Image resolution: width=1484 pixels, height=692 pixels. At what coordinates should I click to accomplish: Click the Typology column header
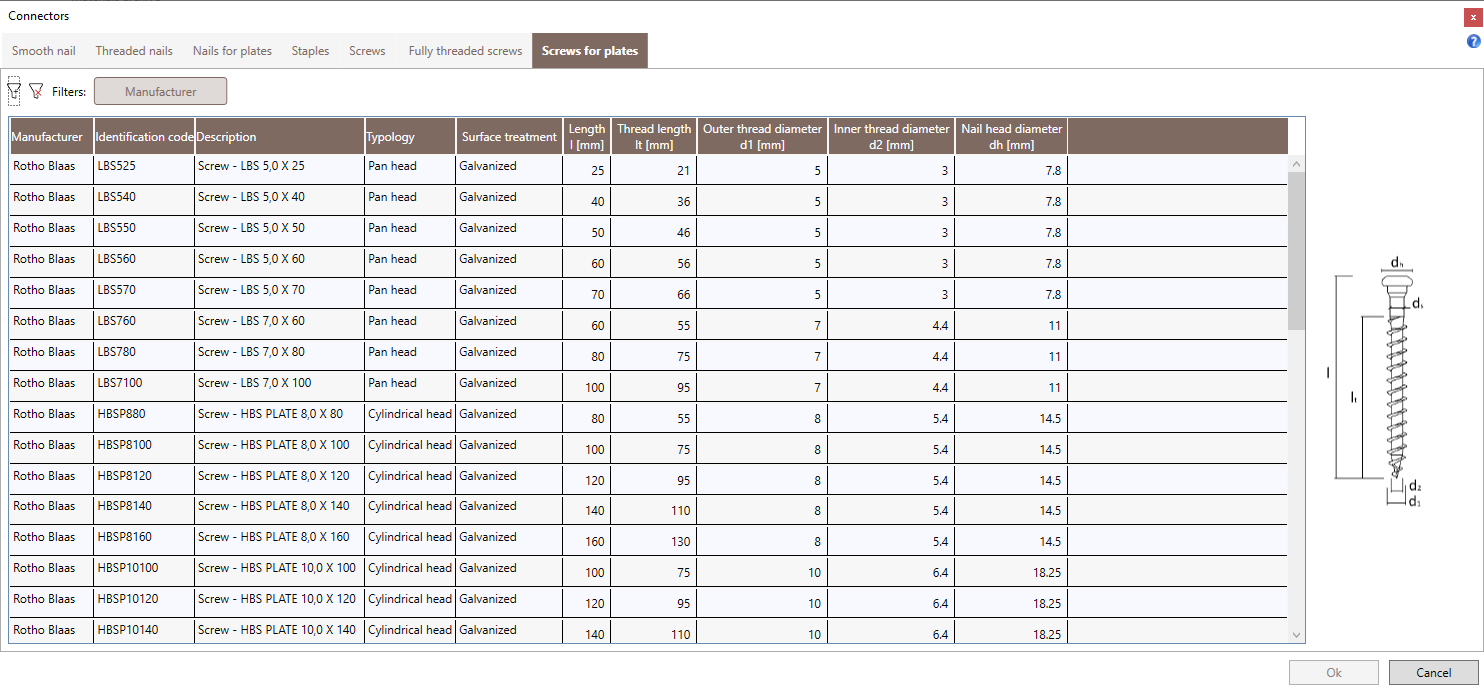(x=410, y=137)
